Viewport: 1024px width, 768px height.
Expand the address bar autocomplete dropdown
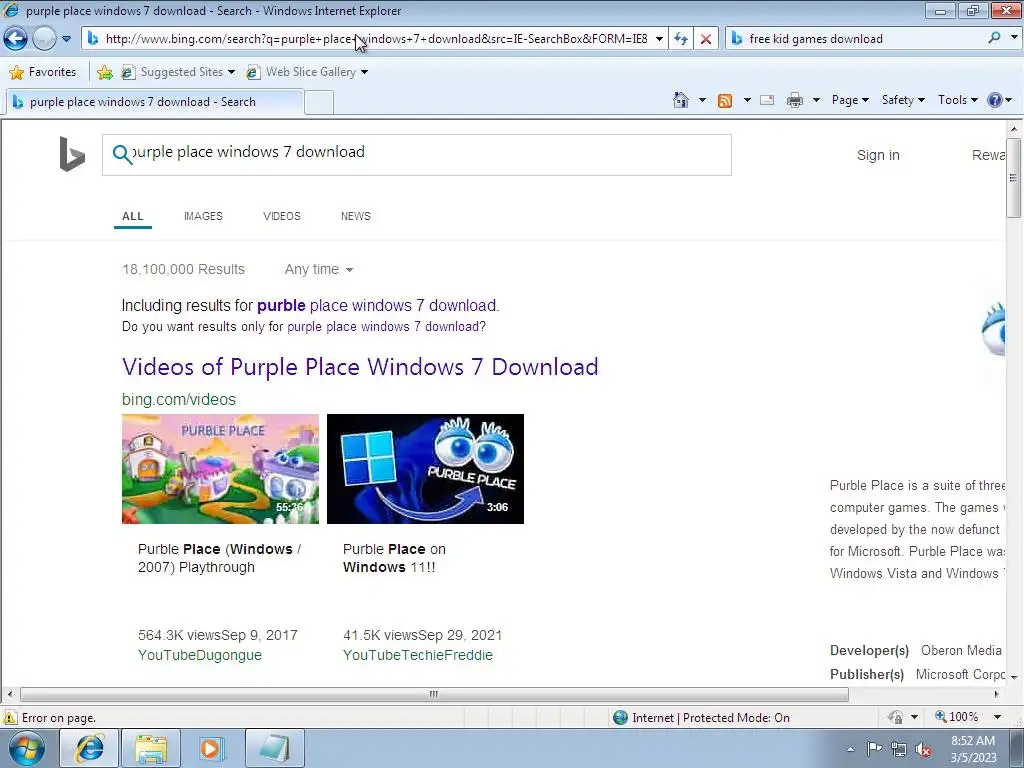659,39
